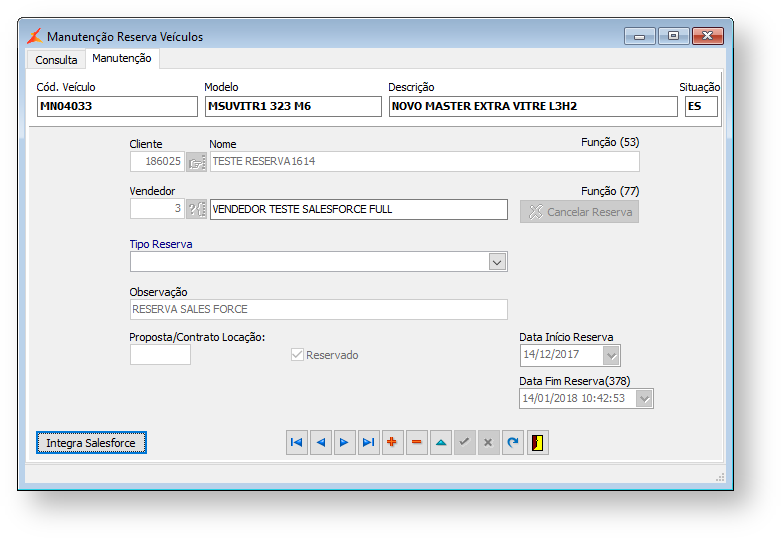Viewport: 782px width, 539px height.
Task: Open Cliente lookup hand icon
Action: click(196, 162)
